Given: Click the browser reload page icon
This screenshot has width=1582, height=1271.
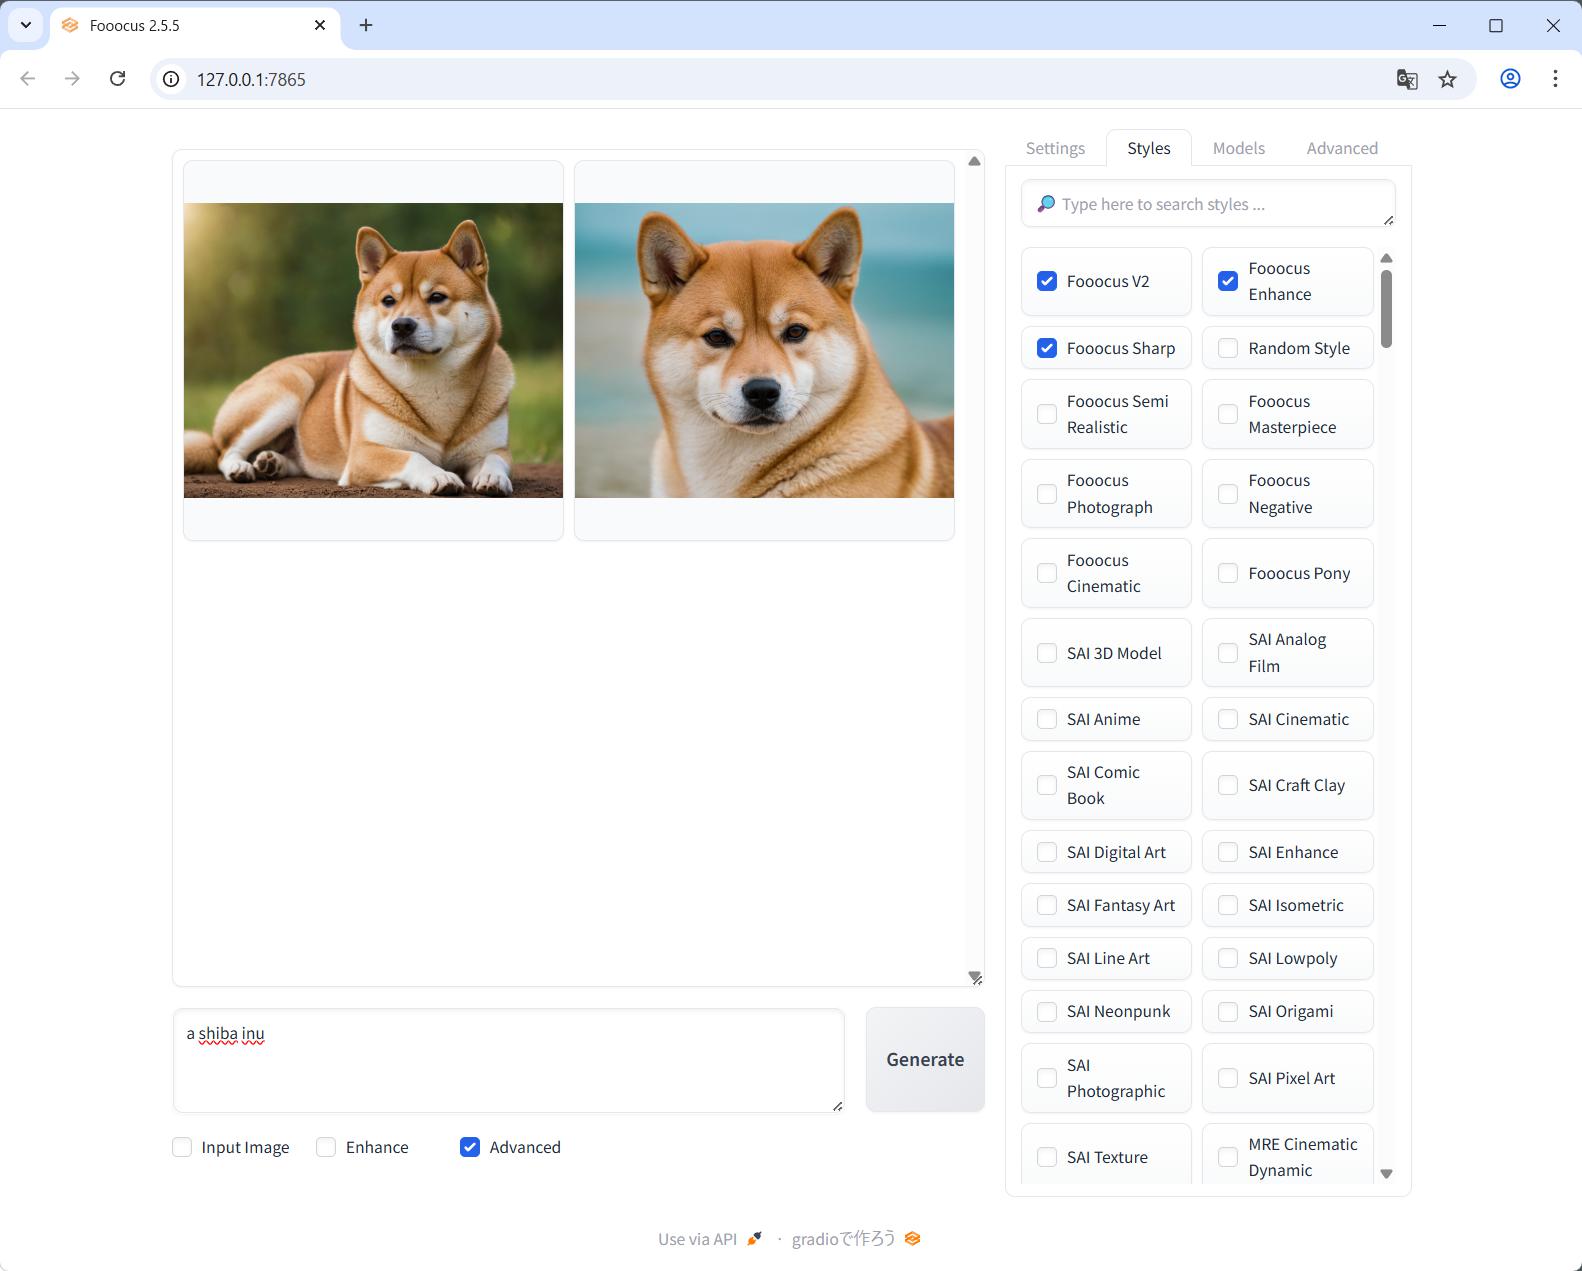Looking at the screenshot, I should pyautogui.click(x=118, y=79).
